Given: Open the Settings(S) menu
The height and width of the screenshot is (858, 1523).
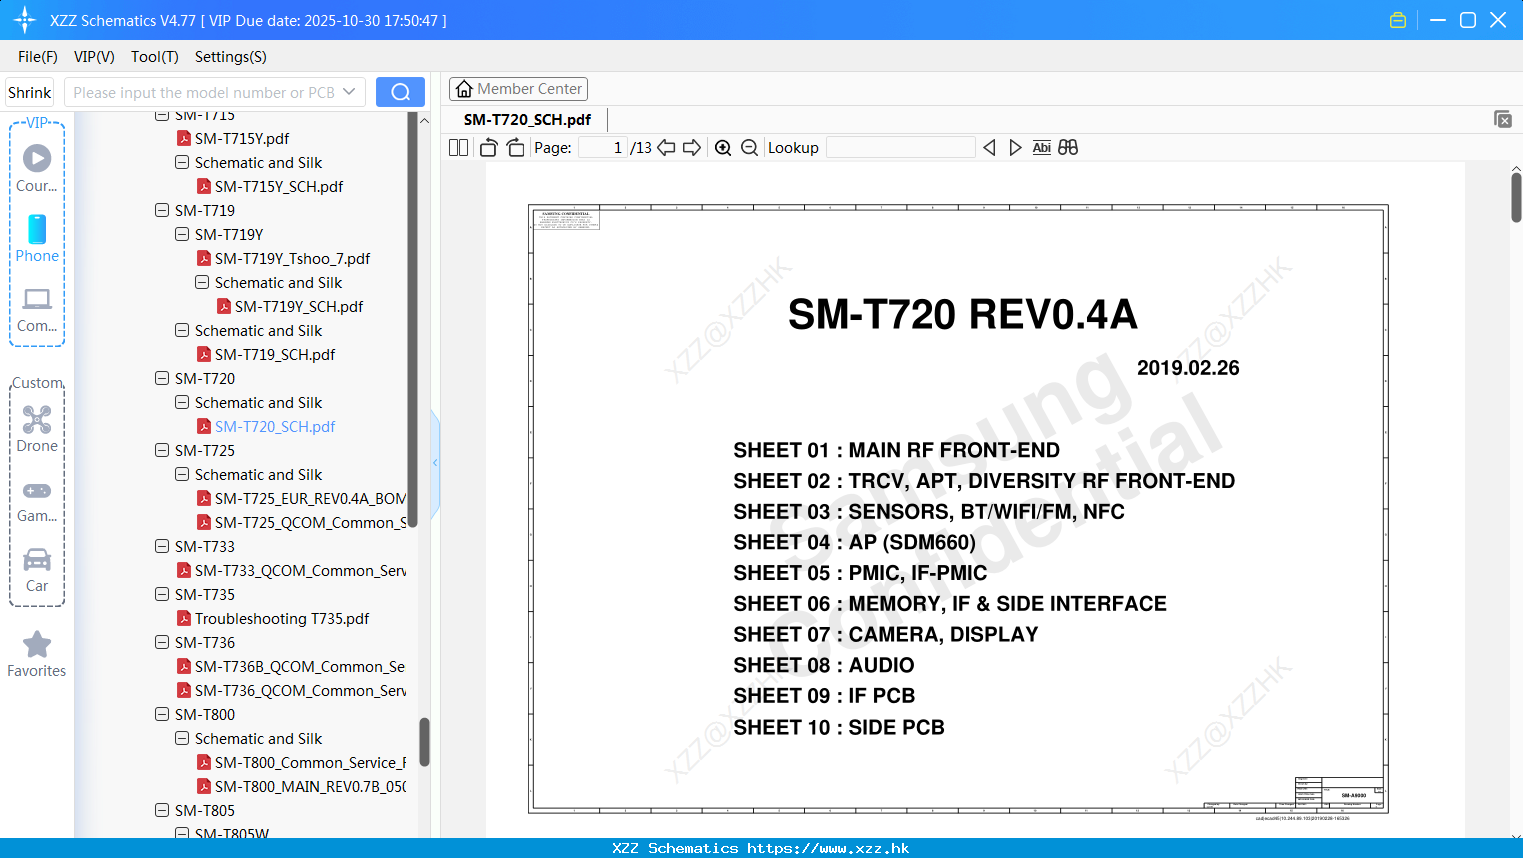Looking at the screenshot, I should (x=231, y=57).
